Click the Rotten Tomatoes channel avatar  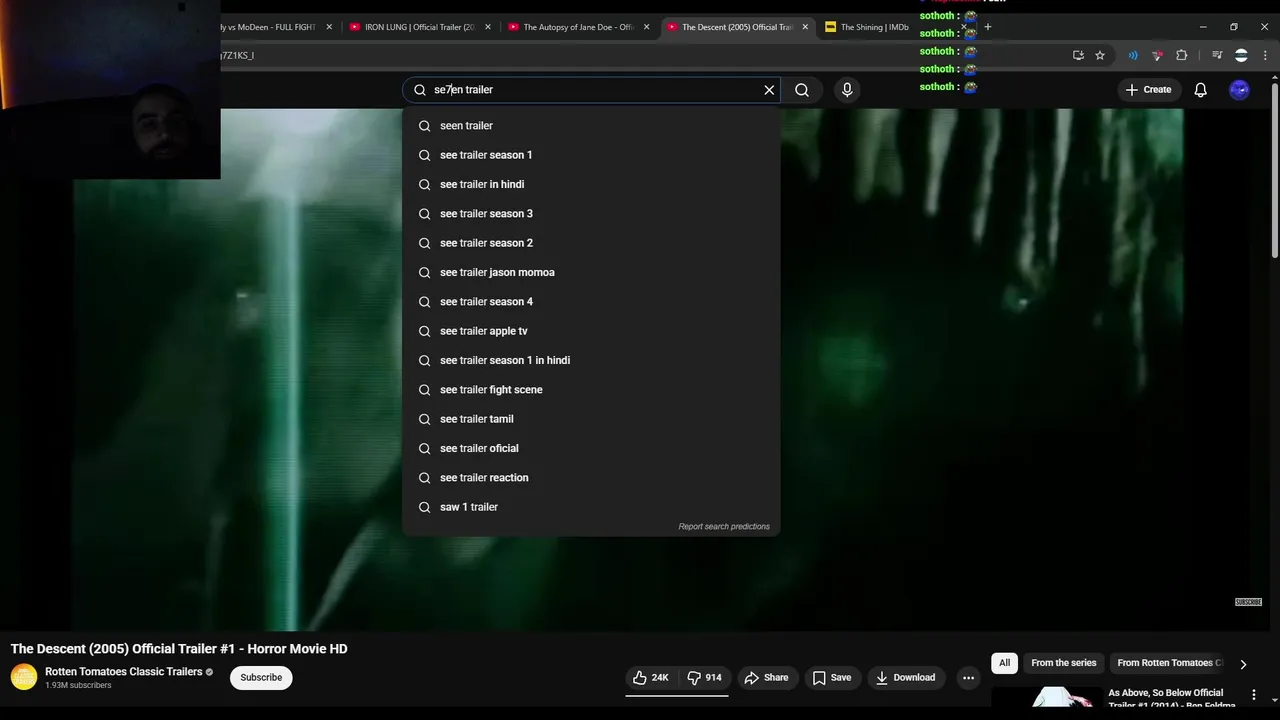(23, 677)
